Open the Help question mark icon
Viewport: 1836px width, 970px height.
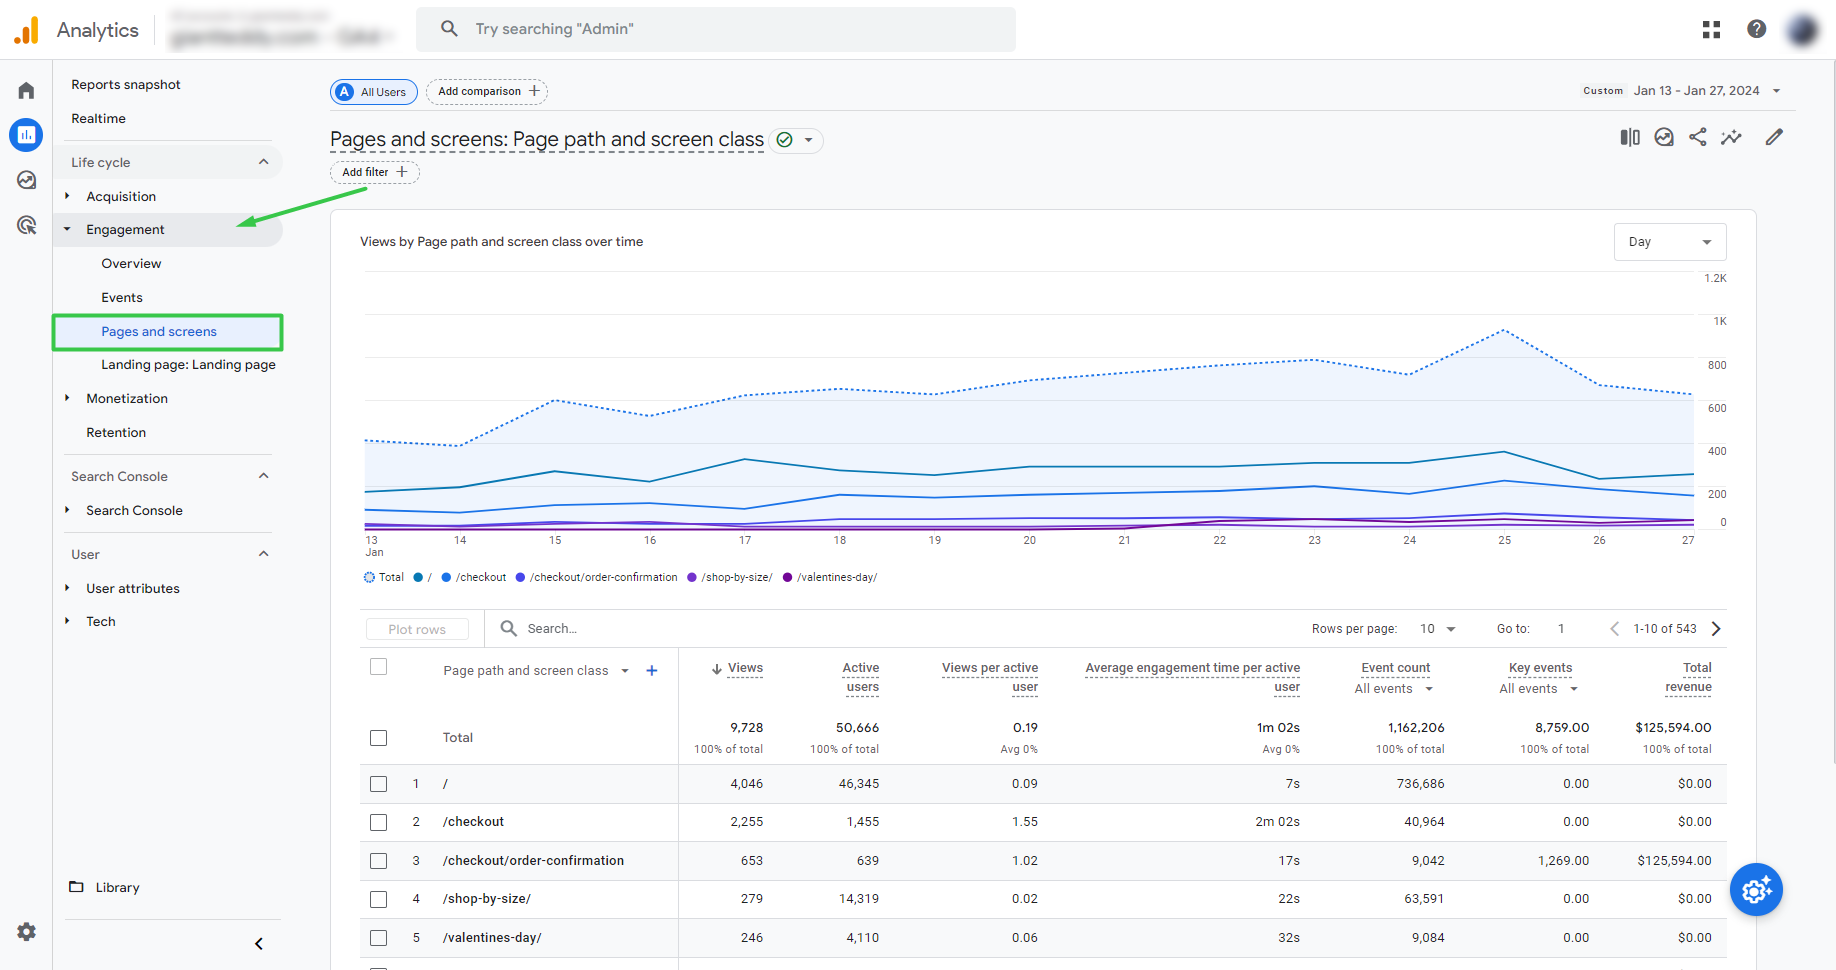coord(1756,29)
